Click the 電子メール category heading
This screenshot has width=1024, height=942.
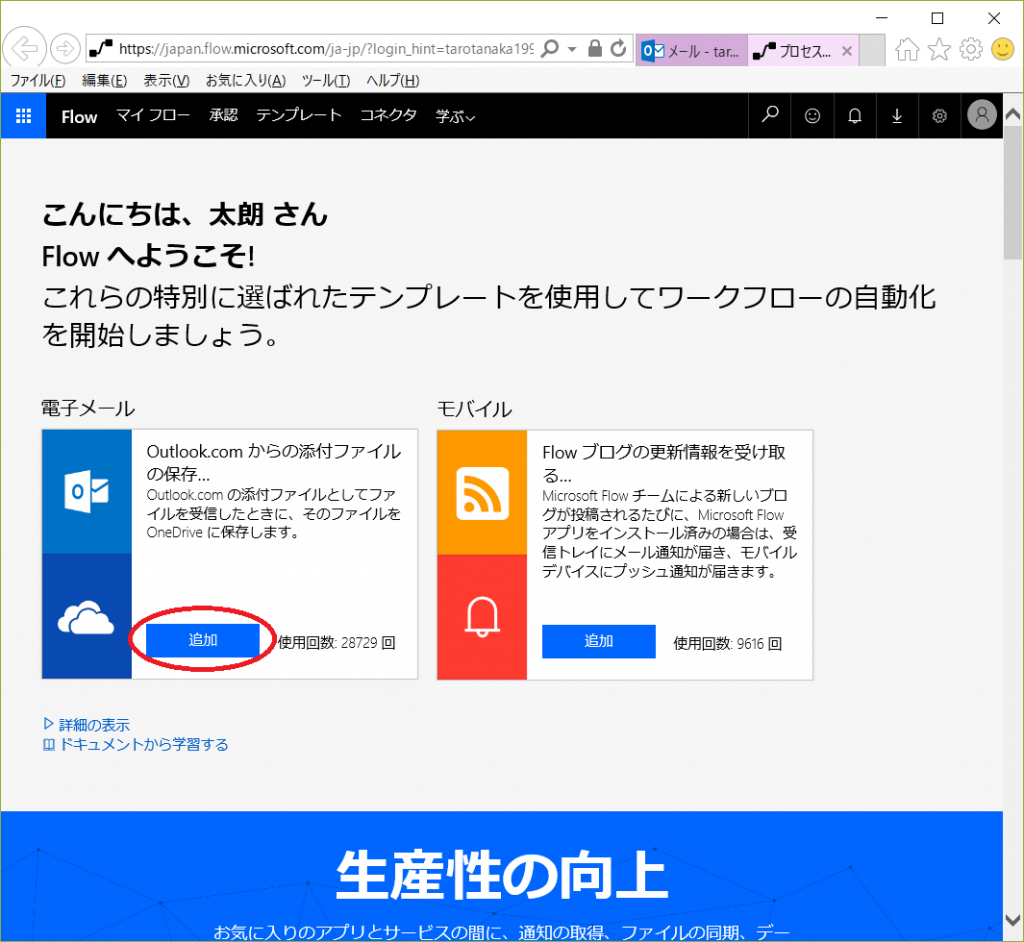[x=88, y=409]
